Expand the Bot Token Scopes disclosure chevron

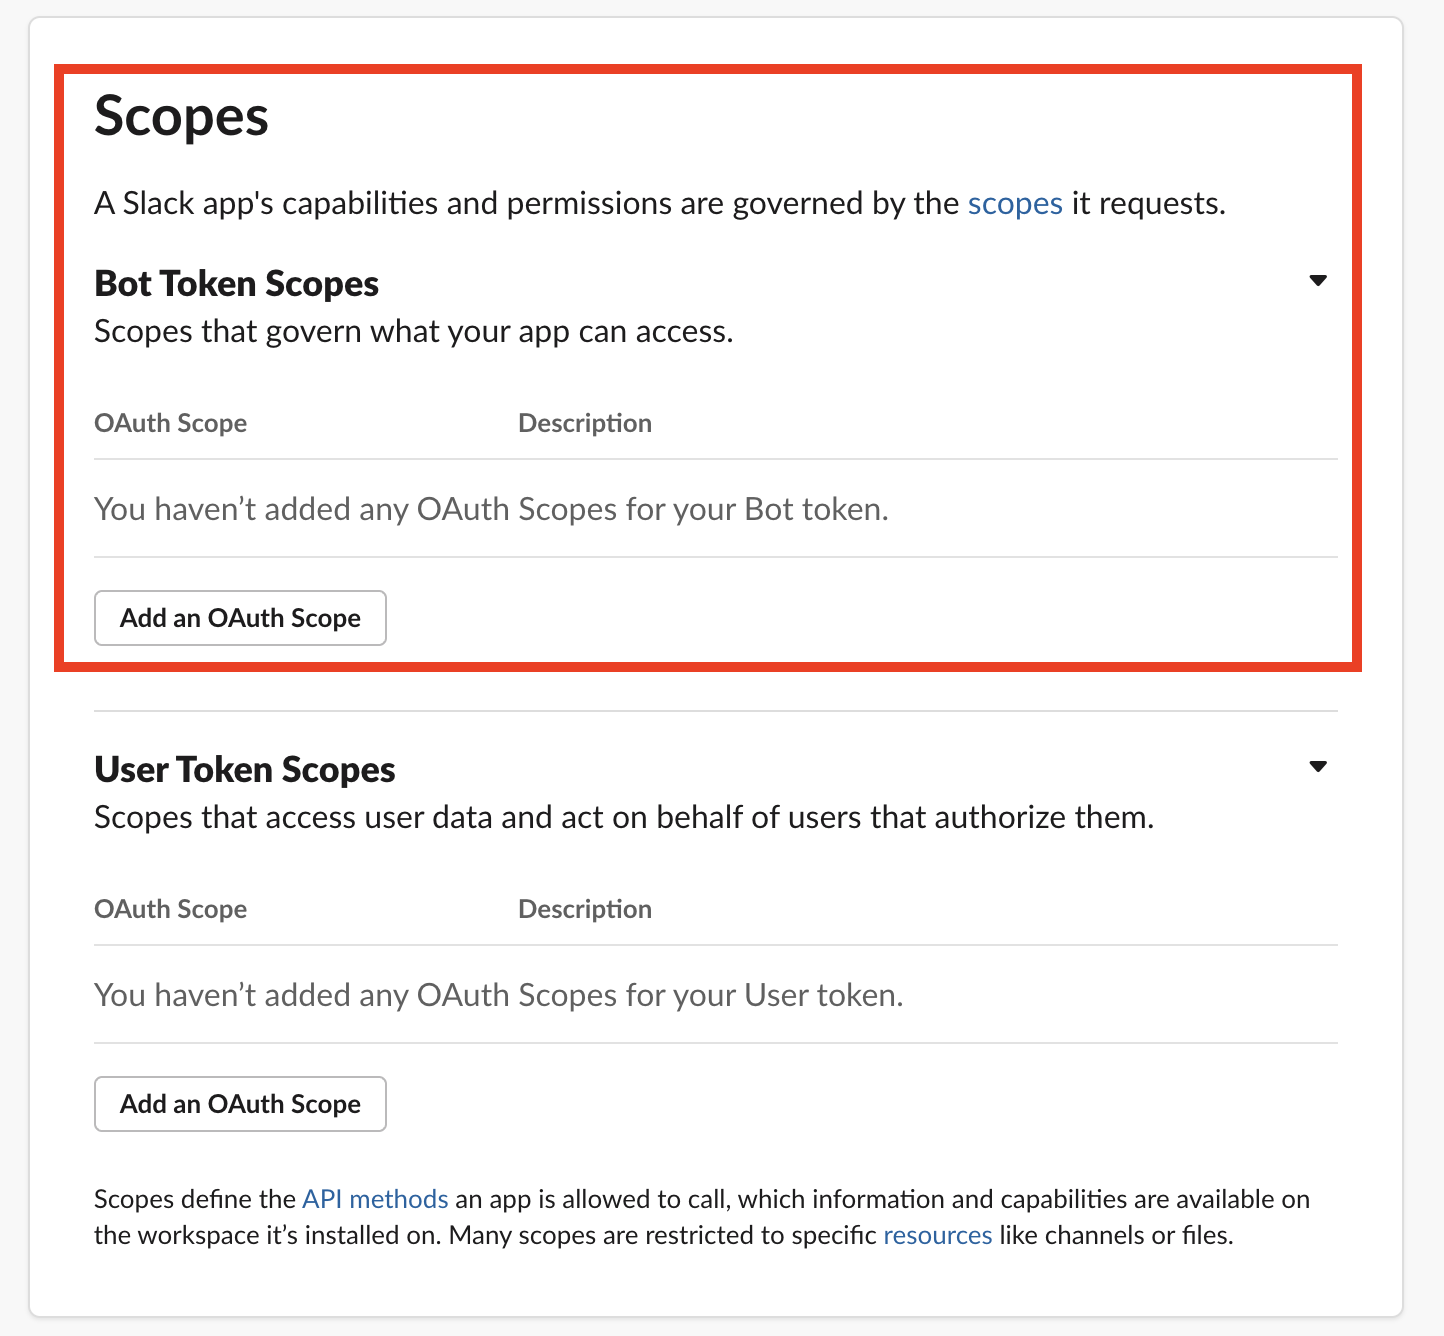[x=1318, y=280]
